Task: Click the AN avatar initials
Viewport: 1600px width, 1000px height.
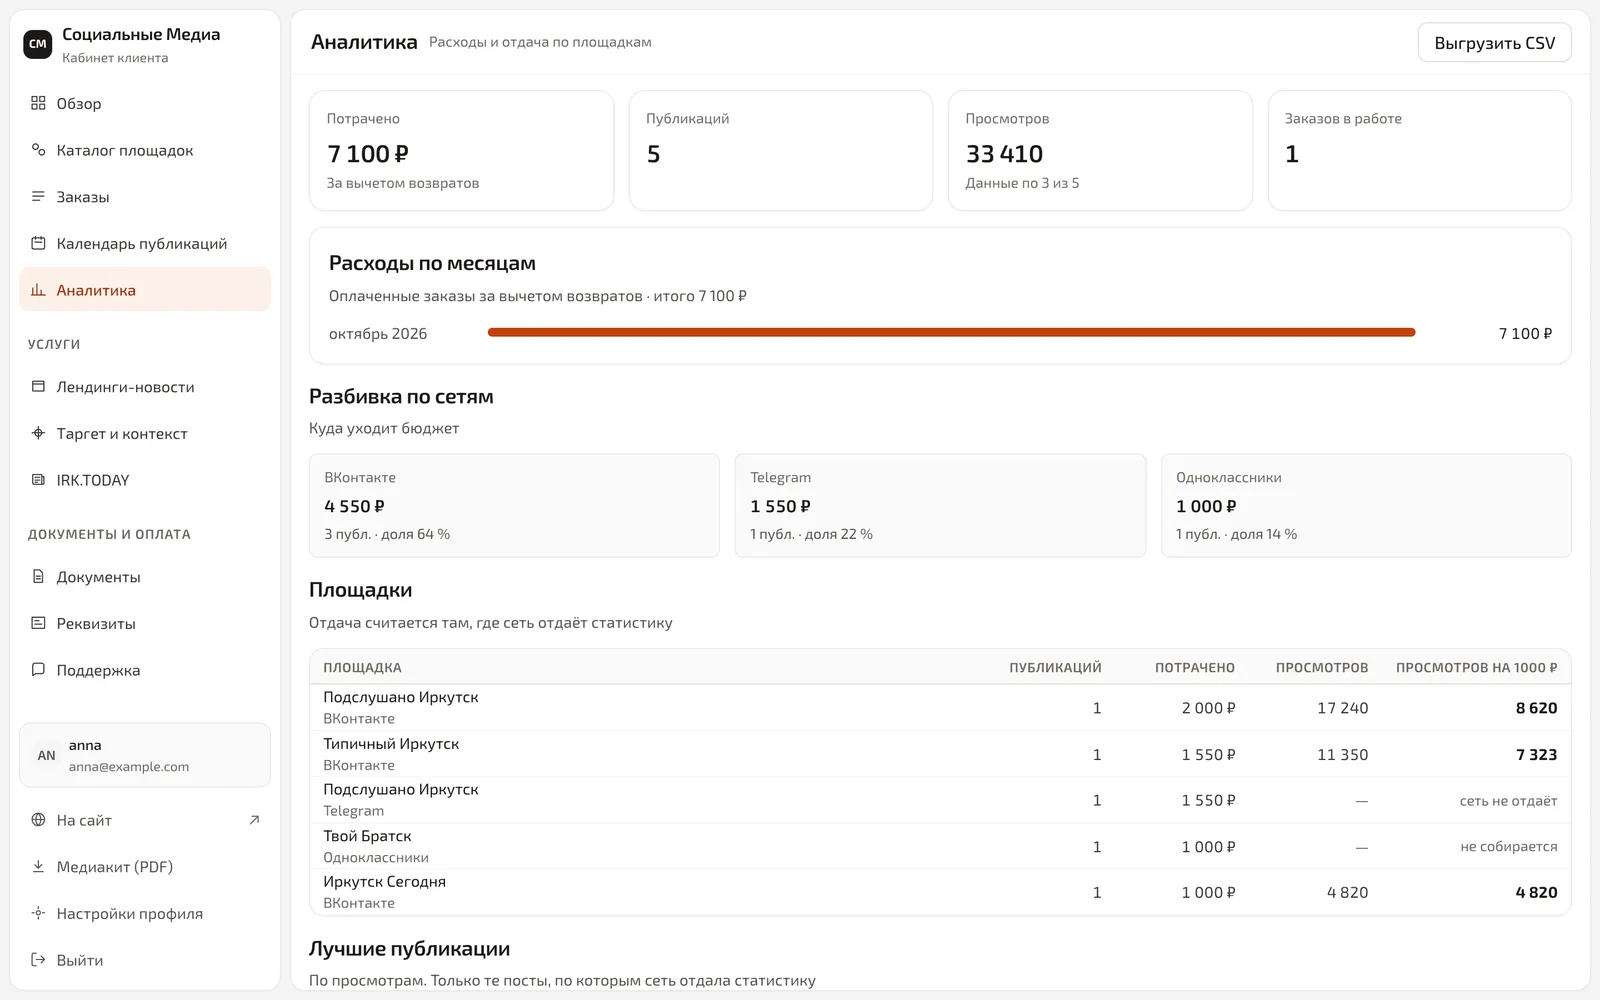Action: pyautogui.click(x=46, y=756)
